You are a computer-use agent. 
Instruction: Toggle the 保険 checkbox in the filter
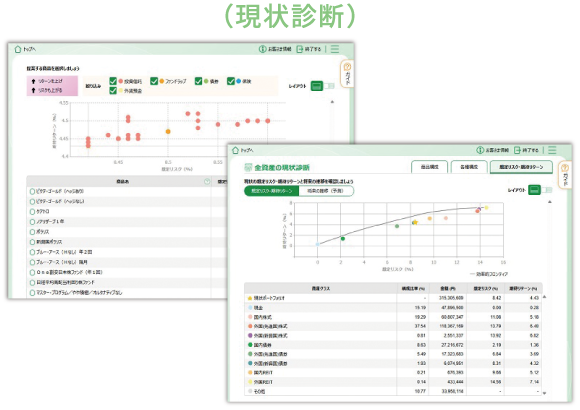click(230, 81)
